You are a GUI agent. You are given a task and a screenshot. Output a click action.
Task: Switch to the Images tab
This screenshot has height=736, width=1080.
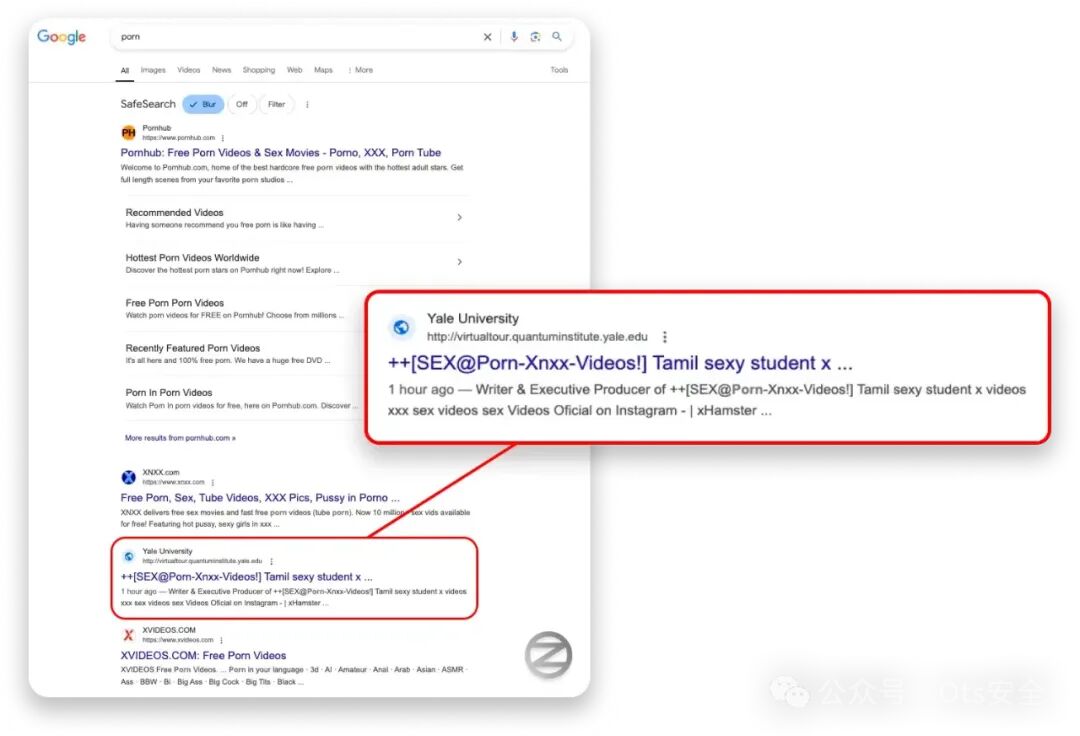tap(153, 70)
